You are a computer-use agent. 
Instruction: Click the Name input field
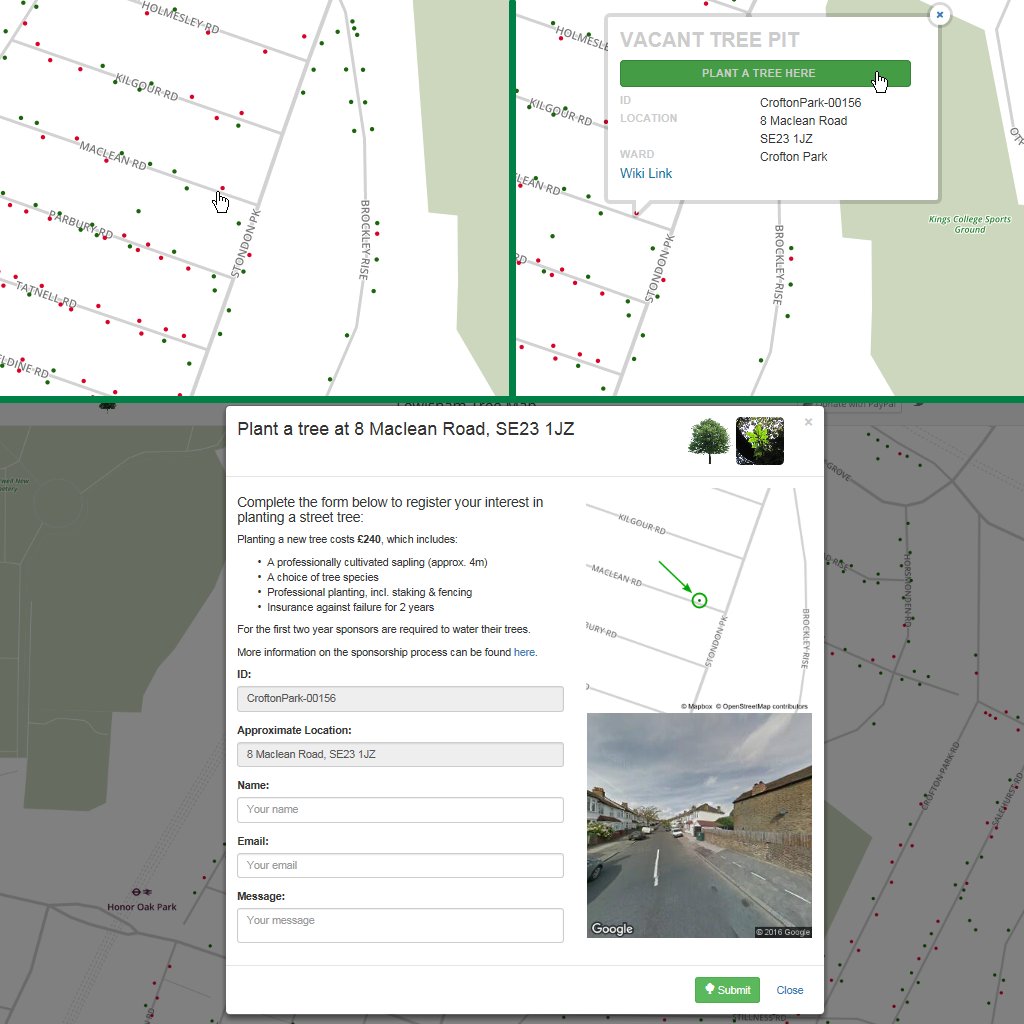point(400,810)
